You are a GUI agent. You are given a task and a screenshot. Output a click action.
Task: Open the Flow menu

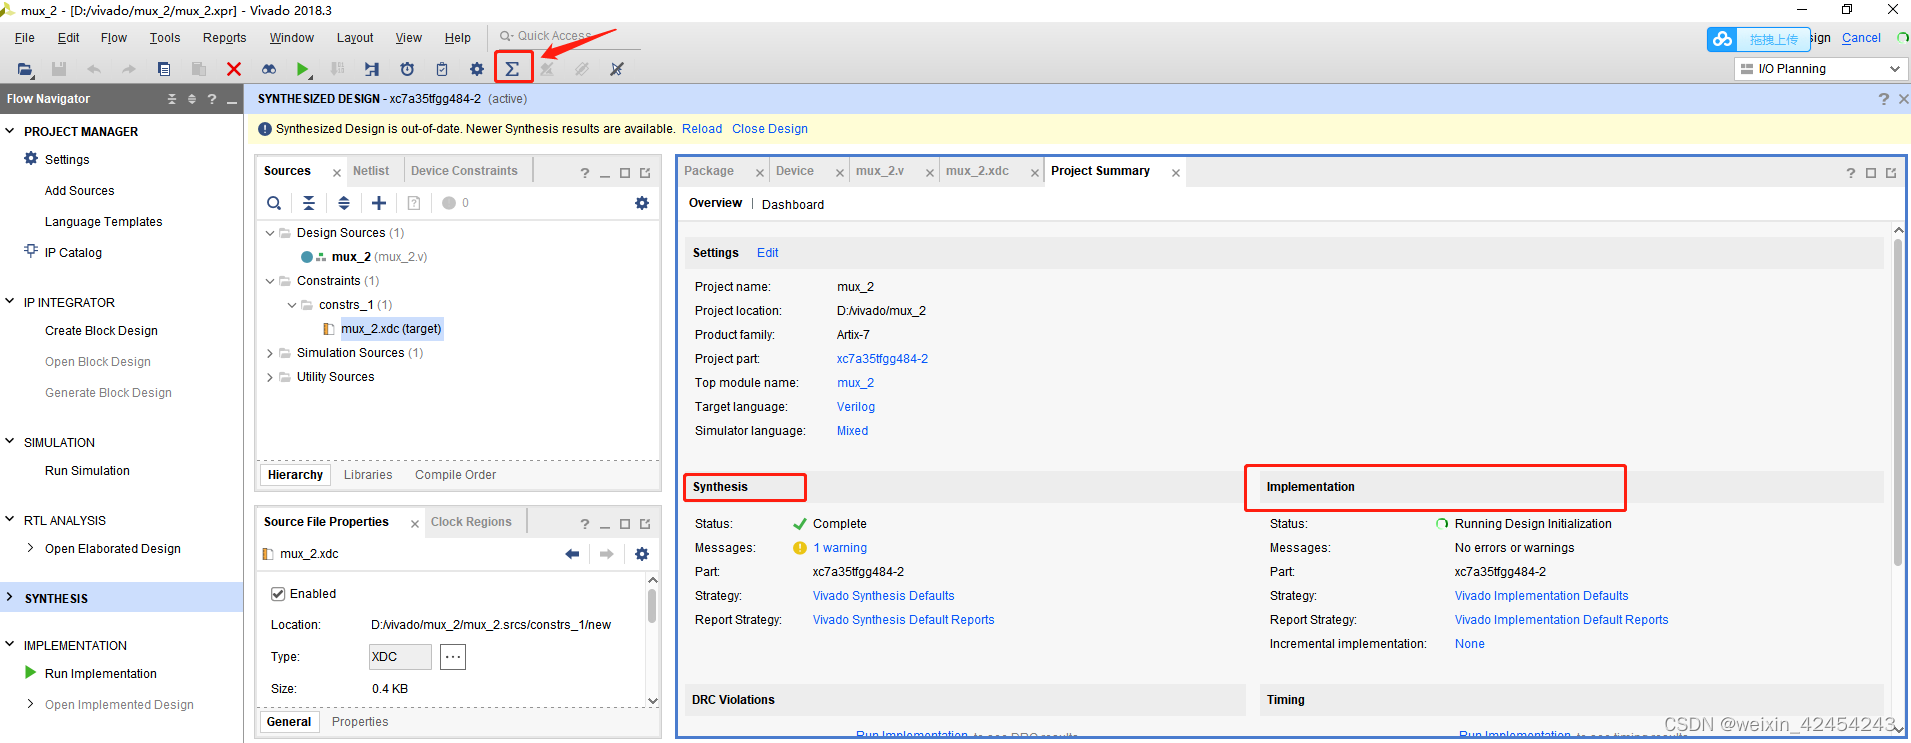point(113,38)
